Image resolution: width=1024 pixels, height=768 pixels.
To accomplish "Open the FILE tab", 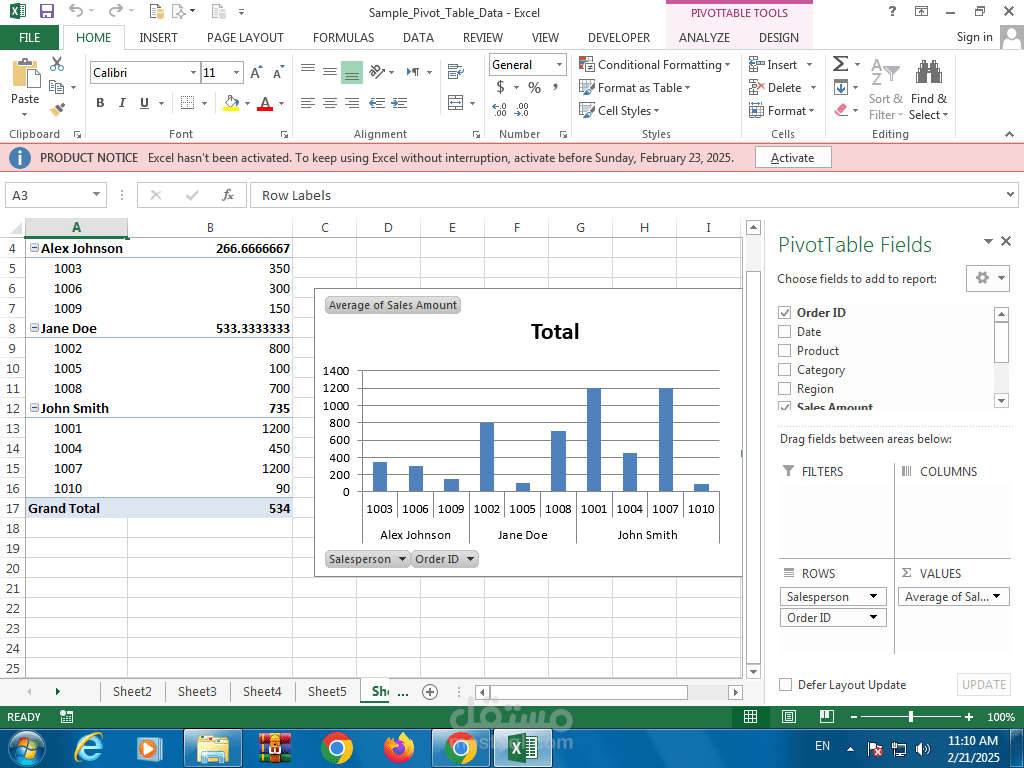I will pyautogui.click(x=29, y=37).
